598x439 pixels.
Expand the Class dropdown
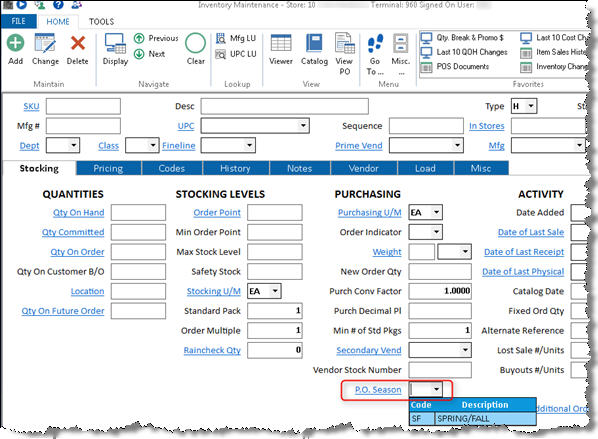point(153,145)
